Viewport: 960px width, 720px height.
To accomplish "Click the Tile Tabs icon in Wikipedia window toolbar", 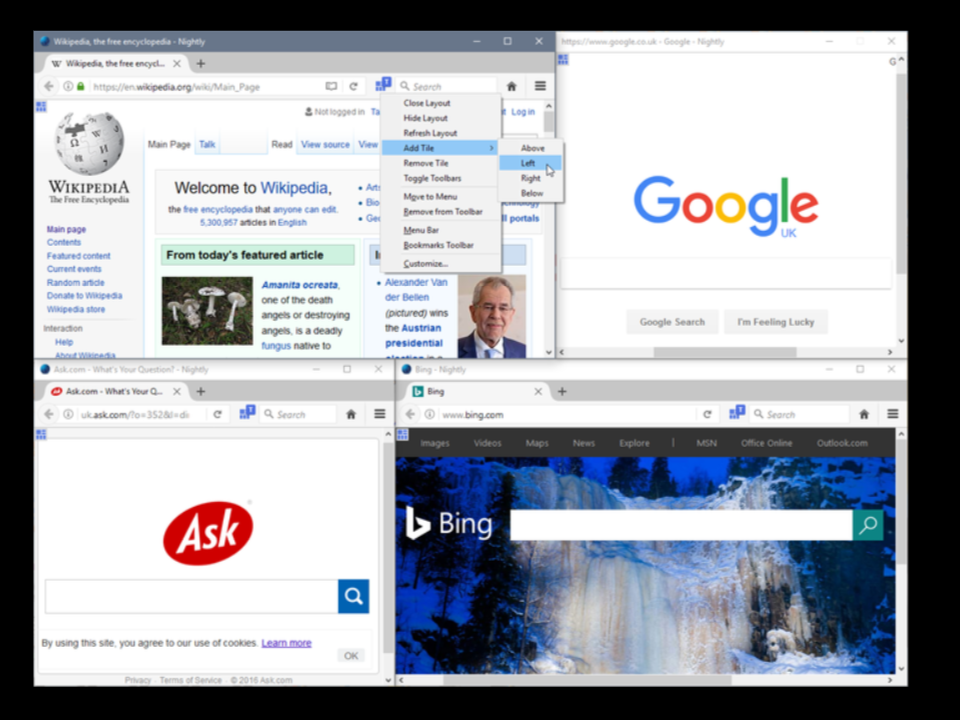I will pyautogui.click(x=383, y=84).
